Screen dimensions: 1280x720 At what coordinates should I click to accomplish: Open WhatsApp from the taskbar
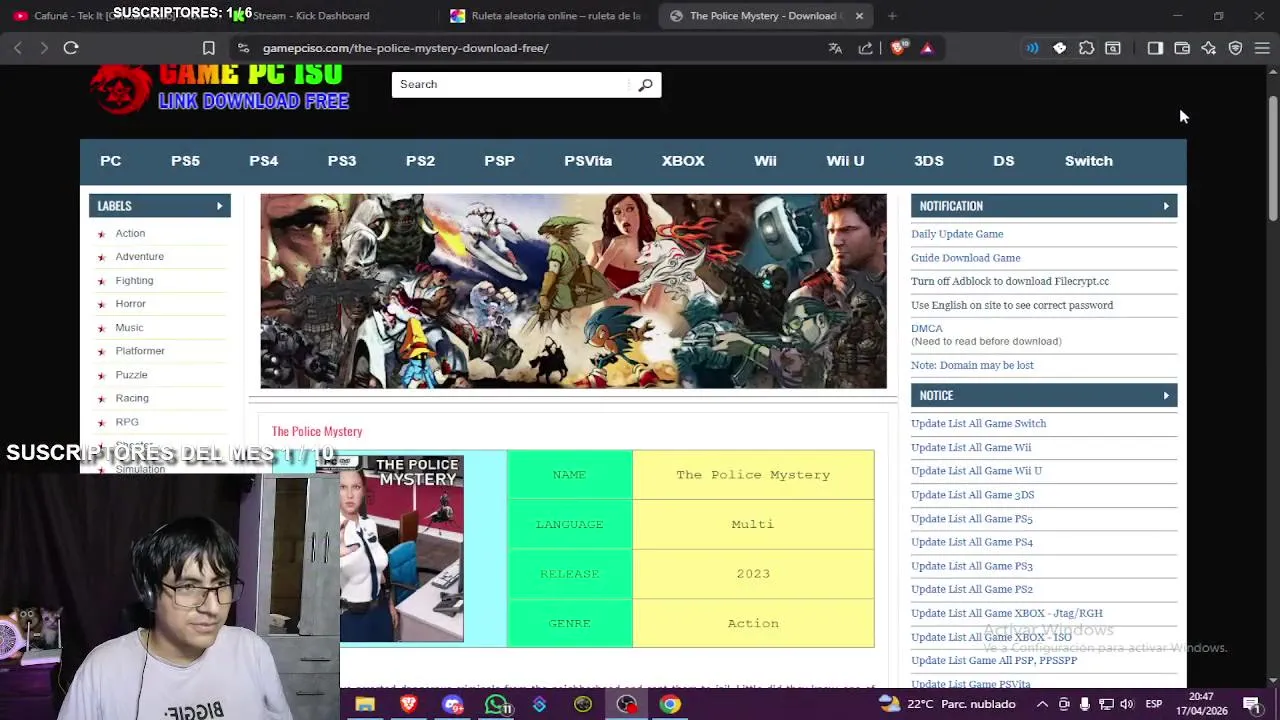point(497,704)
